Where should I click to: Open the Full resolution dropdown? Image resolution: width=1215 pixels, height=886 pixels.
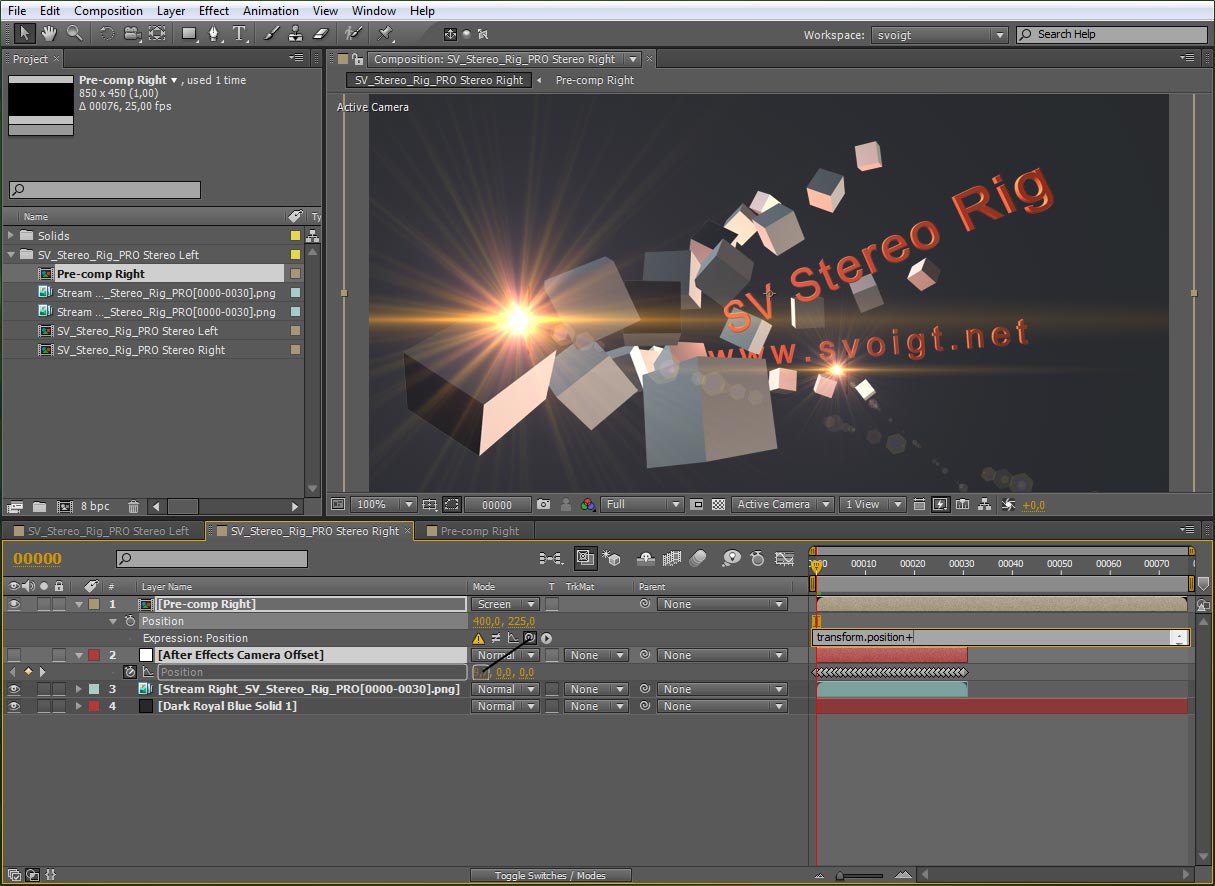tap(642, 505)
